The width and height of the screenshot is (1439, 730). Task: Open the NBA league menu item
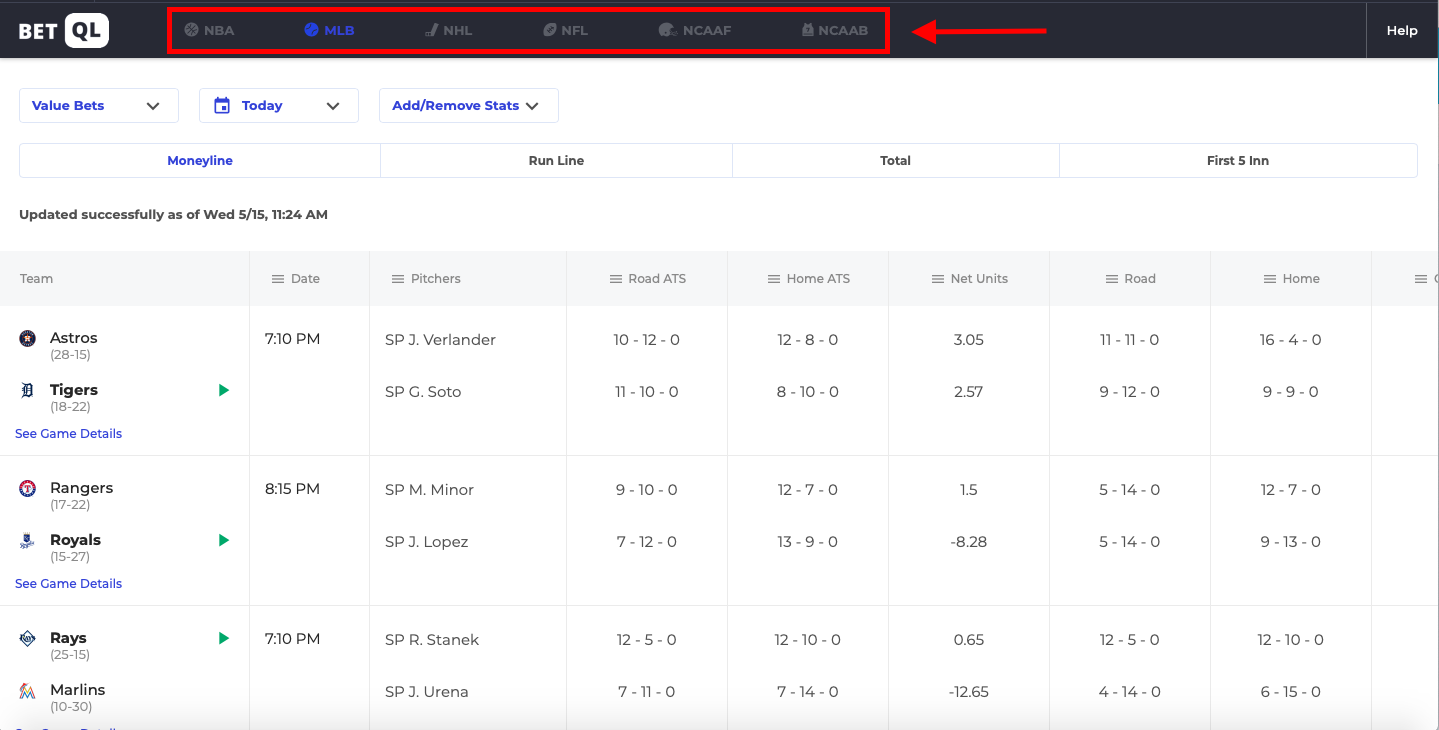pyautogui.click(x=209, y=30)
